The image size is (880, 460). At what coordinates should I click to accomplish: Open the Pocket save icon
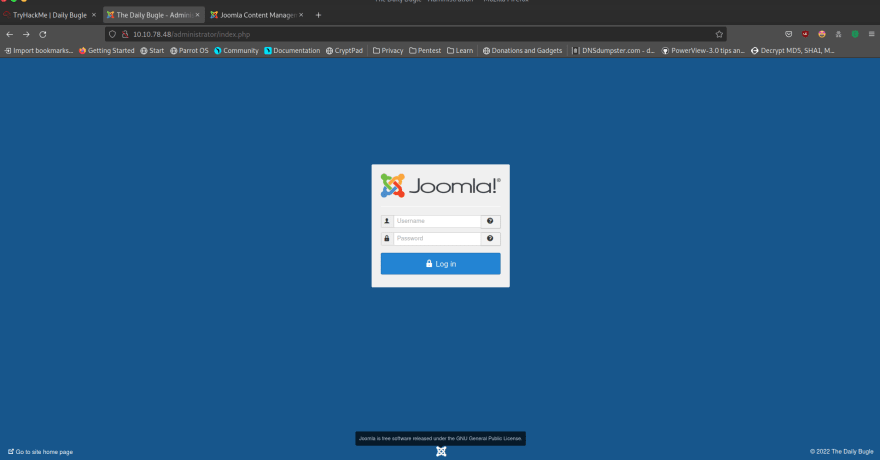pyautogui.click(x=789, y=34)
